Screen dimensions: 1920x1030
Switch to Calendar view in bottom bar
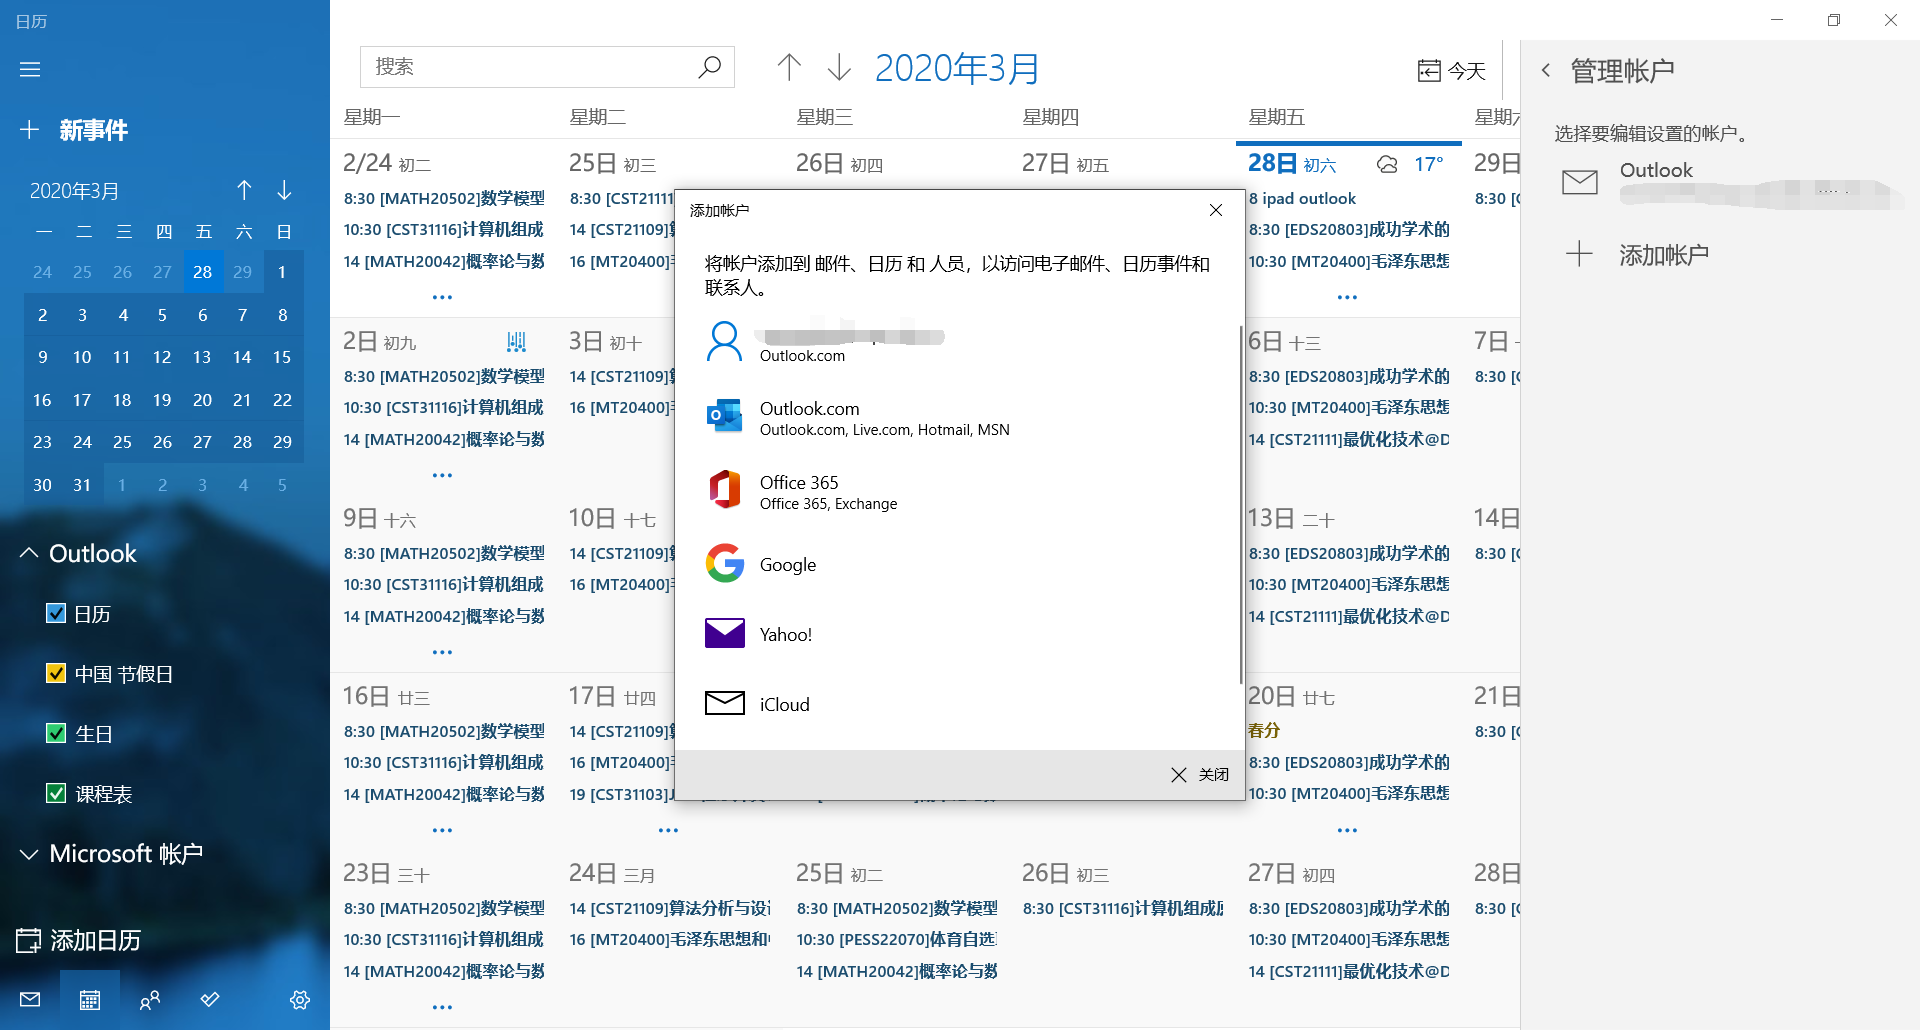point(90,1000)
